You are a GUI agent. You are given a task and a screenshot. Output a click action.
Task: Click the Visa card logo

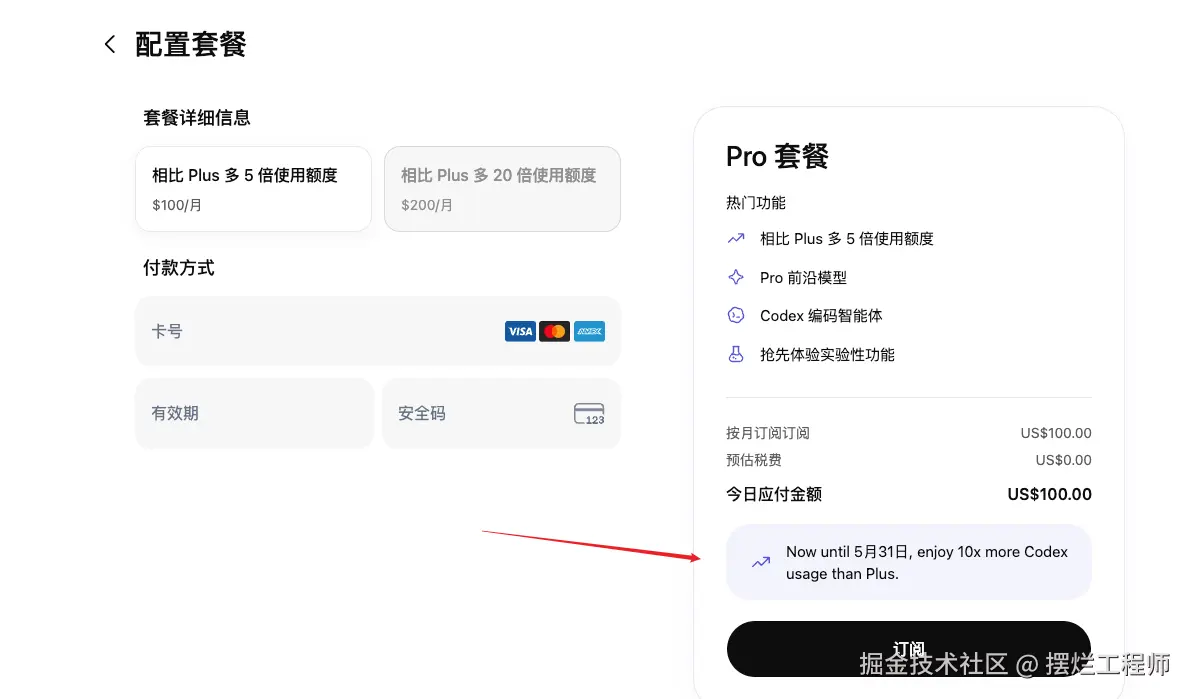coord(520,331)
